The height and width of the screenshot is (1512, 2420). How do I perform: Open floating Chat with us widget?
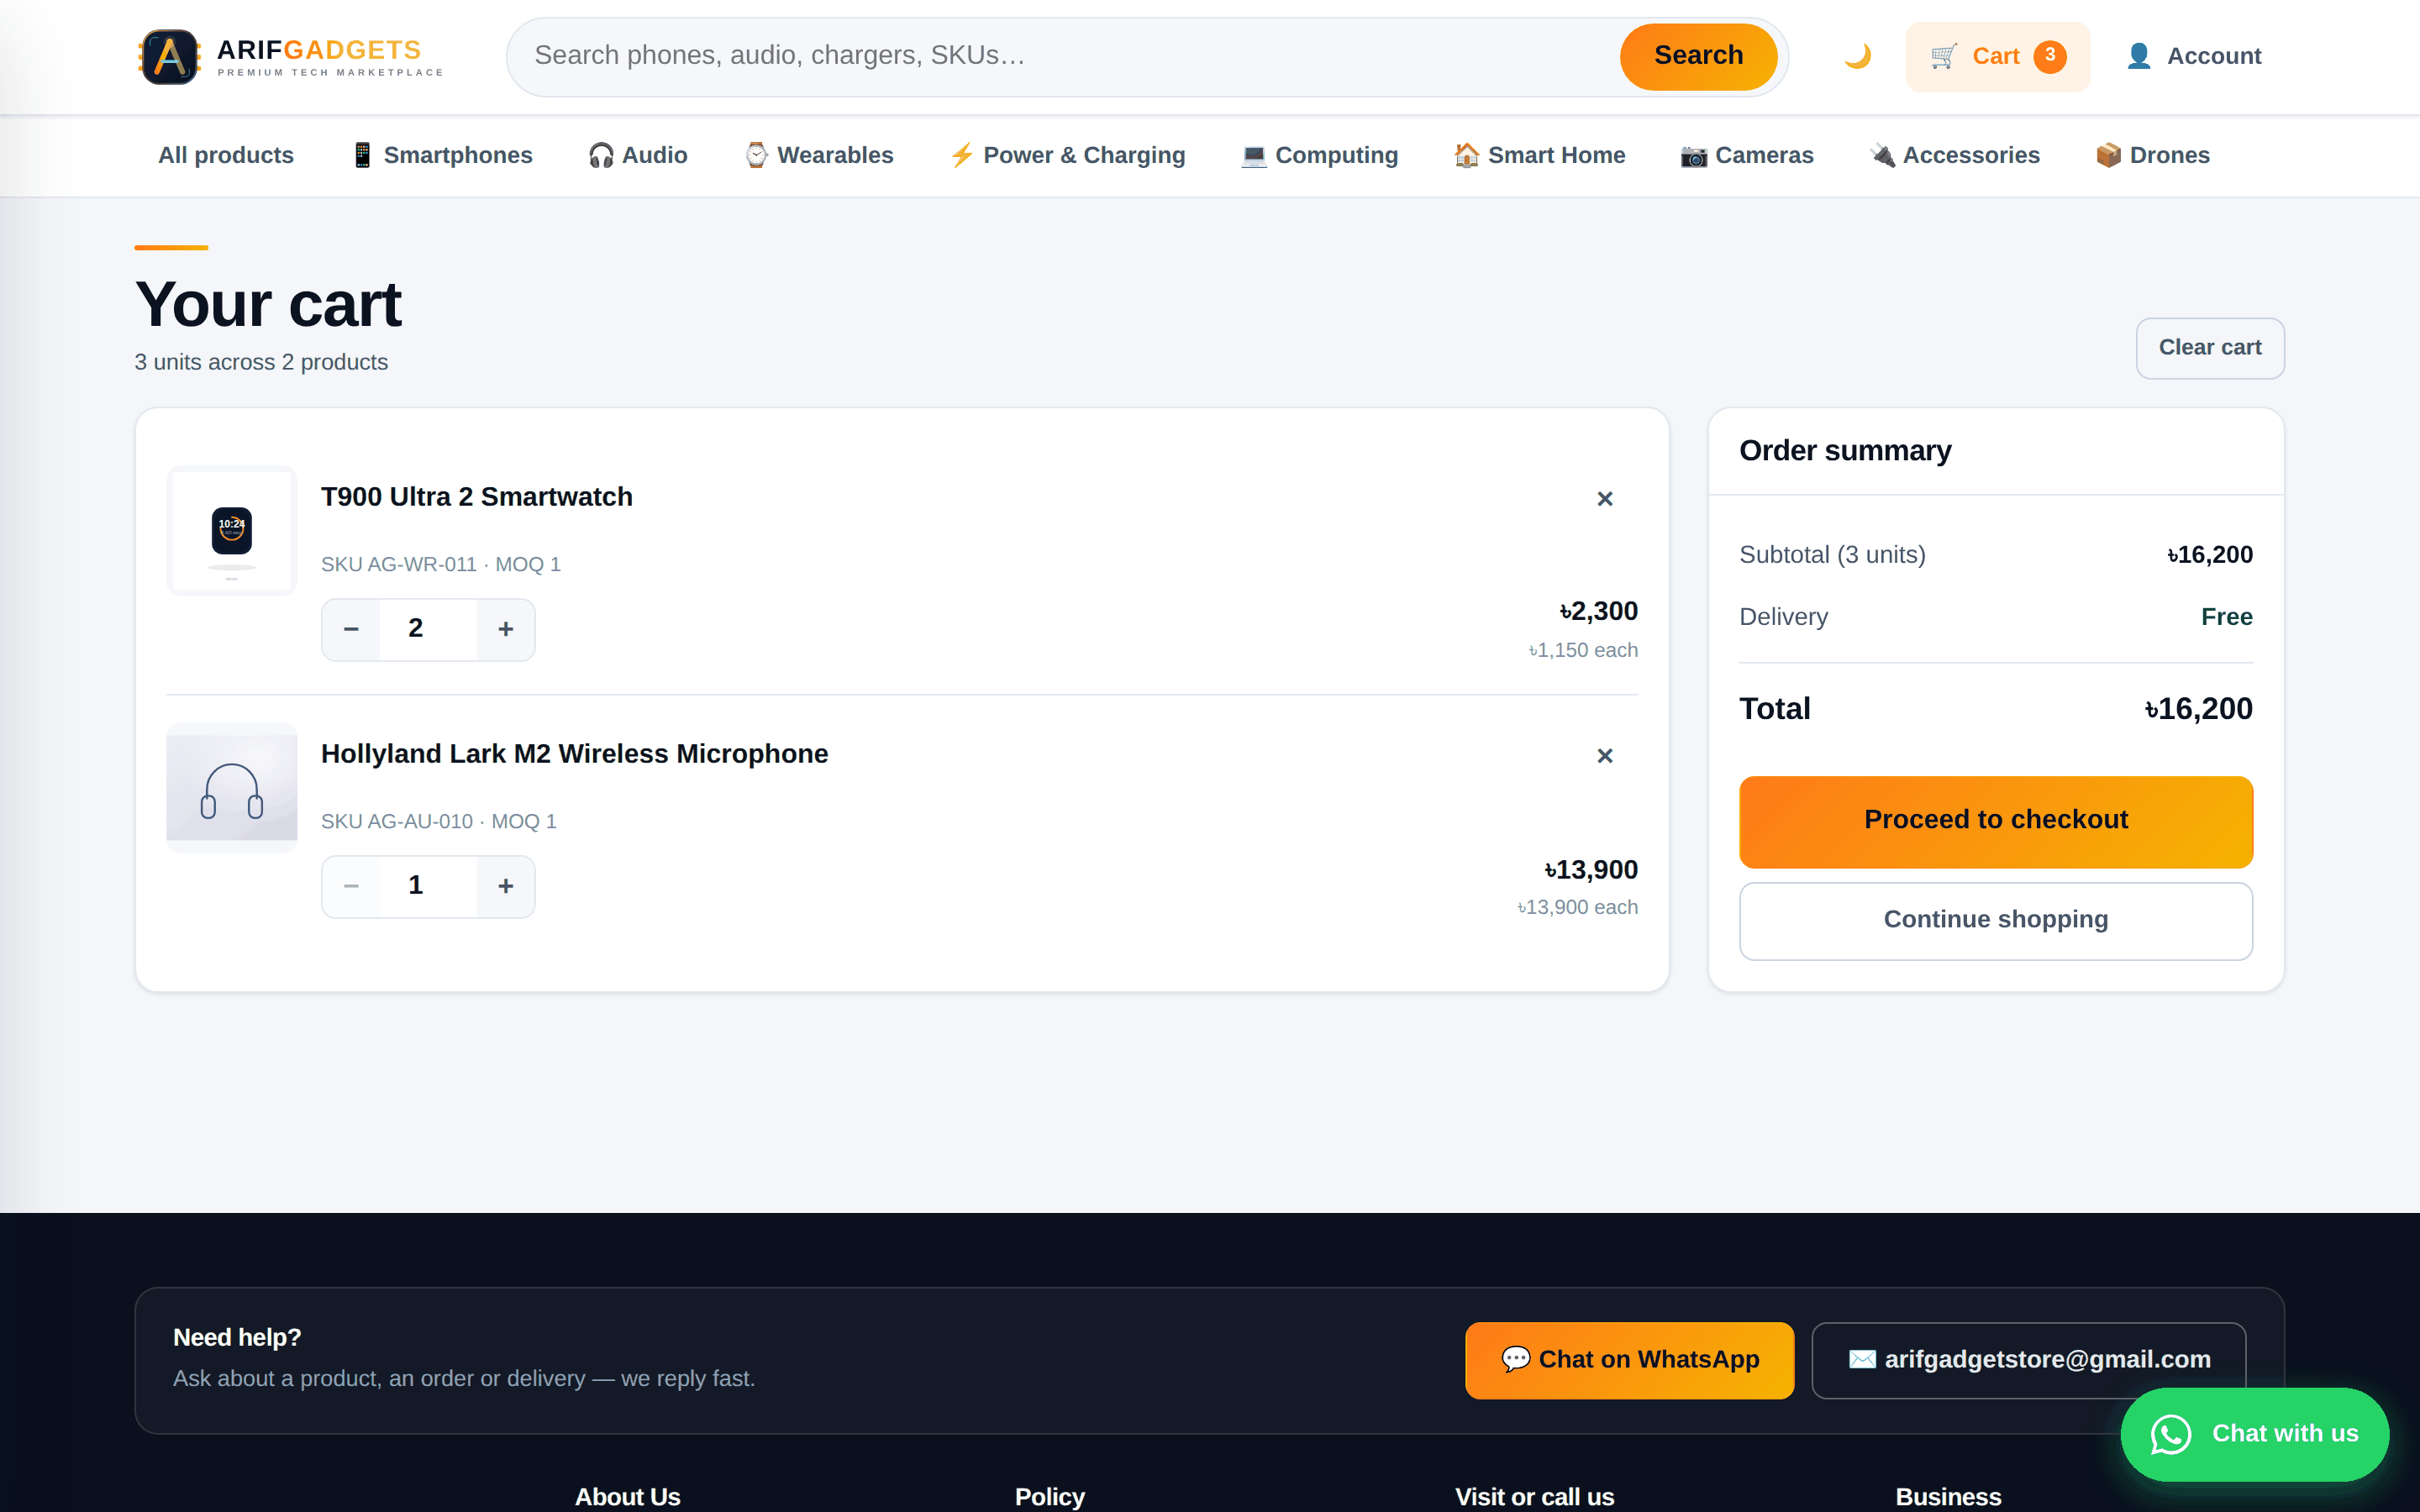pos(2255,1434)
